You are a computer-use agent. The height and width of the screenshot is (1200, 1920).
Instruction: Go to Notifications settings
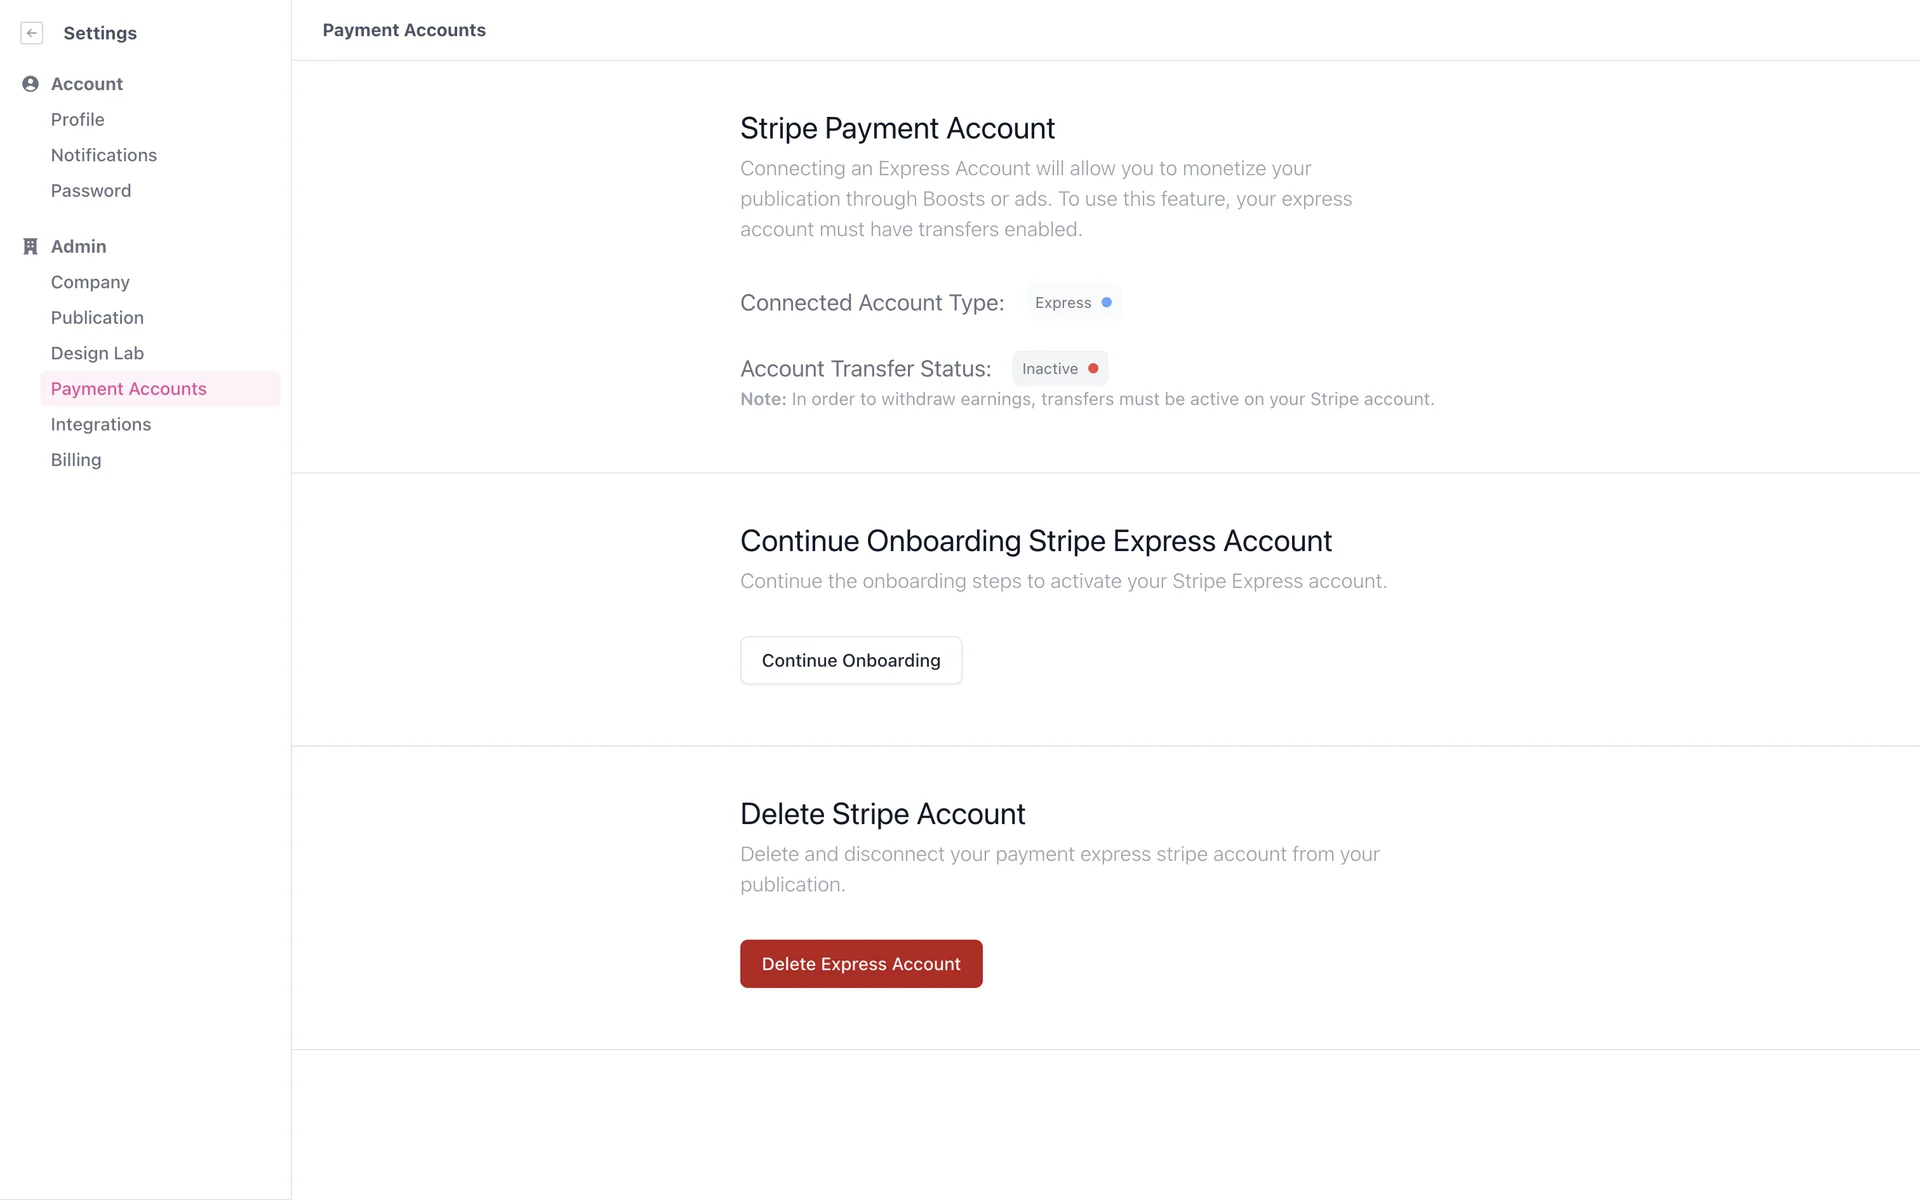(104, 155)
